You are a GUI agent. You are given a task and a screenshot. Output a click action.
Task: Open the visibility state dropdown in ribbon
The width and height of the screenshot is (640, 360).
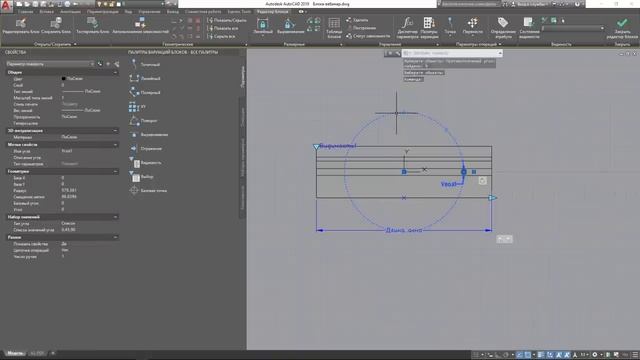pyautogui.click(x=573, y=28)
